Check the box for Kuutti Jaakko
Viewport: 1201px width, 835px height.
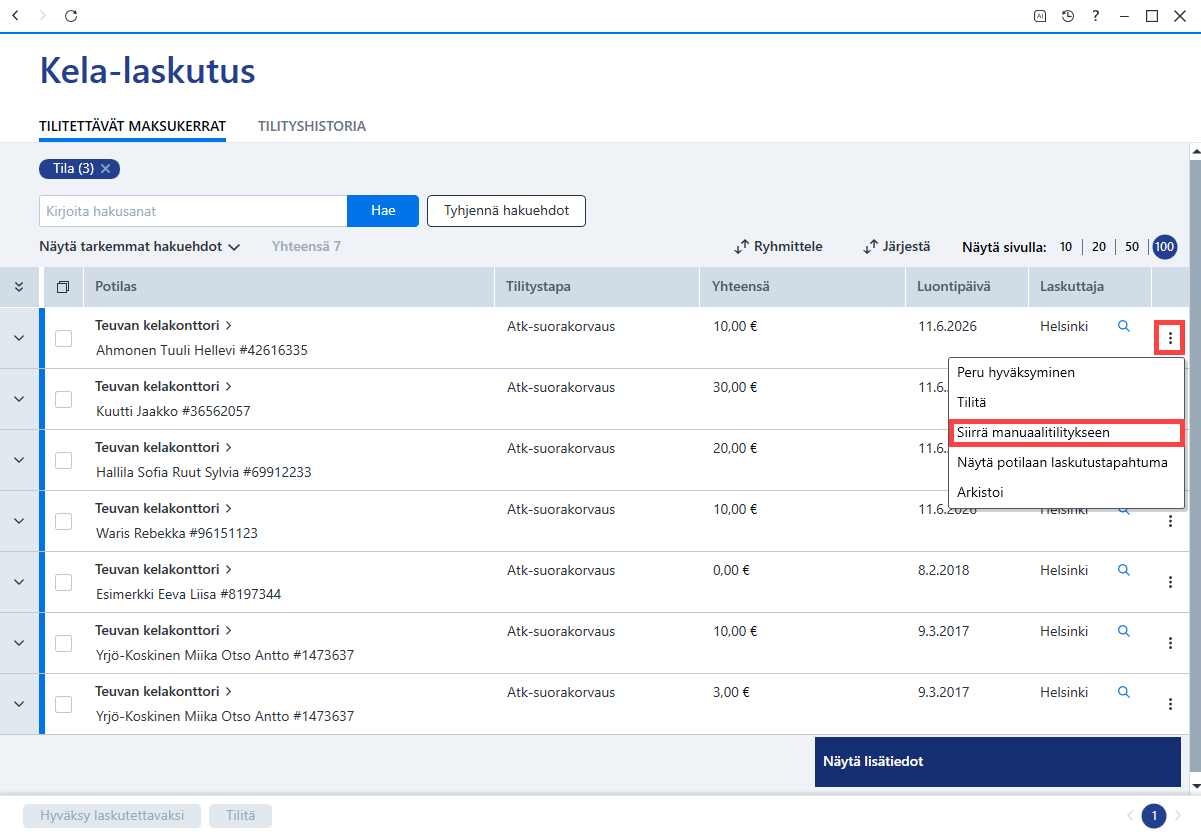click(x=63, y=399)
